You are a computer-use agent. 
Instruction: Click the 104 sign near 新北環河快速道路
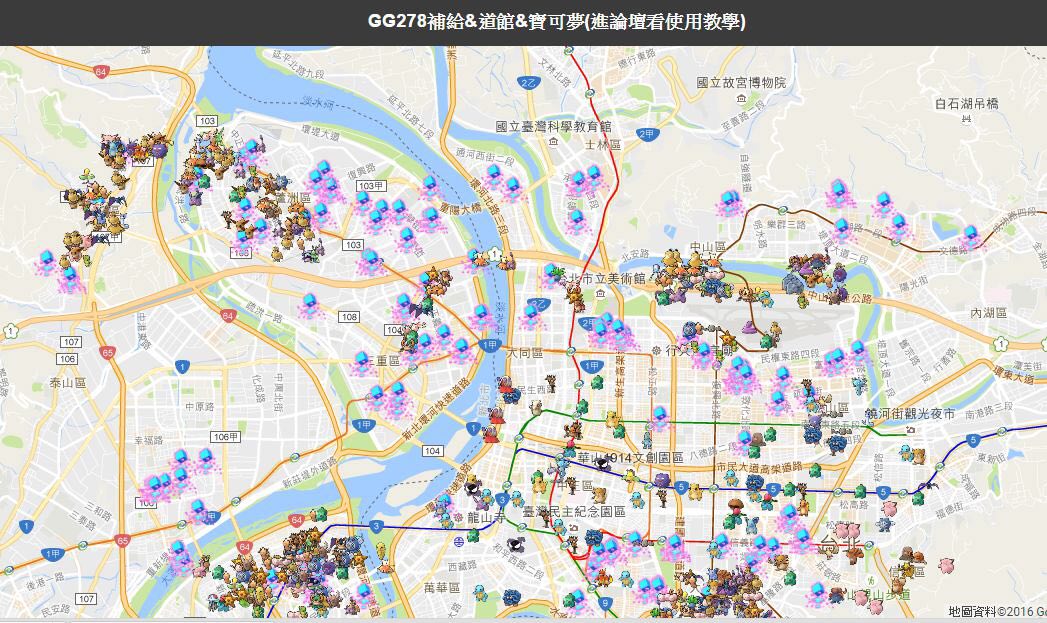[x=432, y=451]
